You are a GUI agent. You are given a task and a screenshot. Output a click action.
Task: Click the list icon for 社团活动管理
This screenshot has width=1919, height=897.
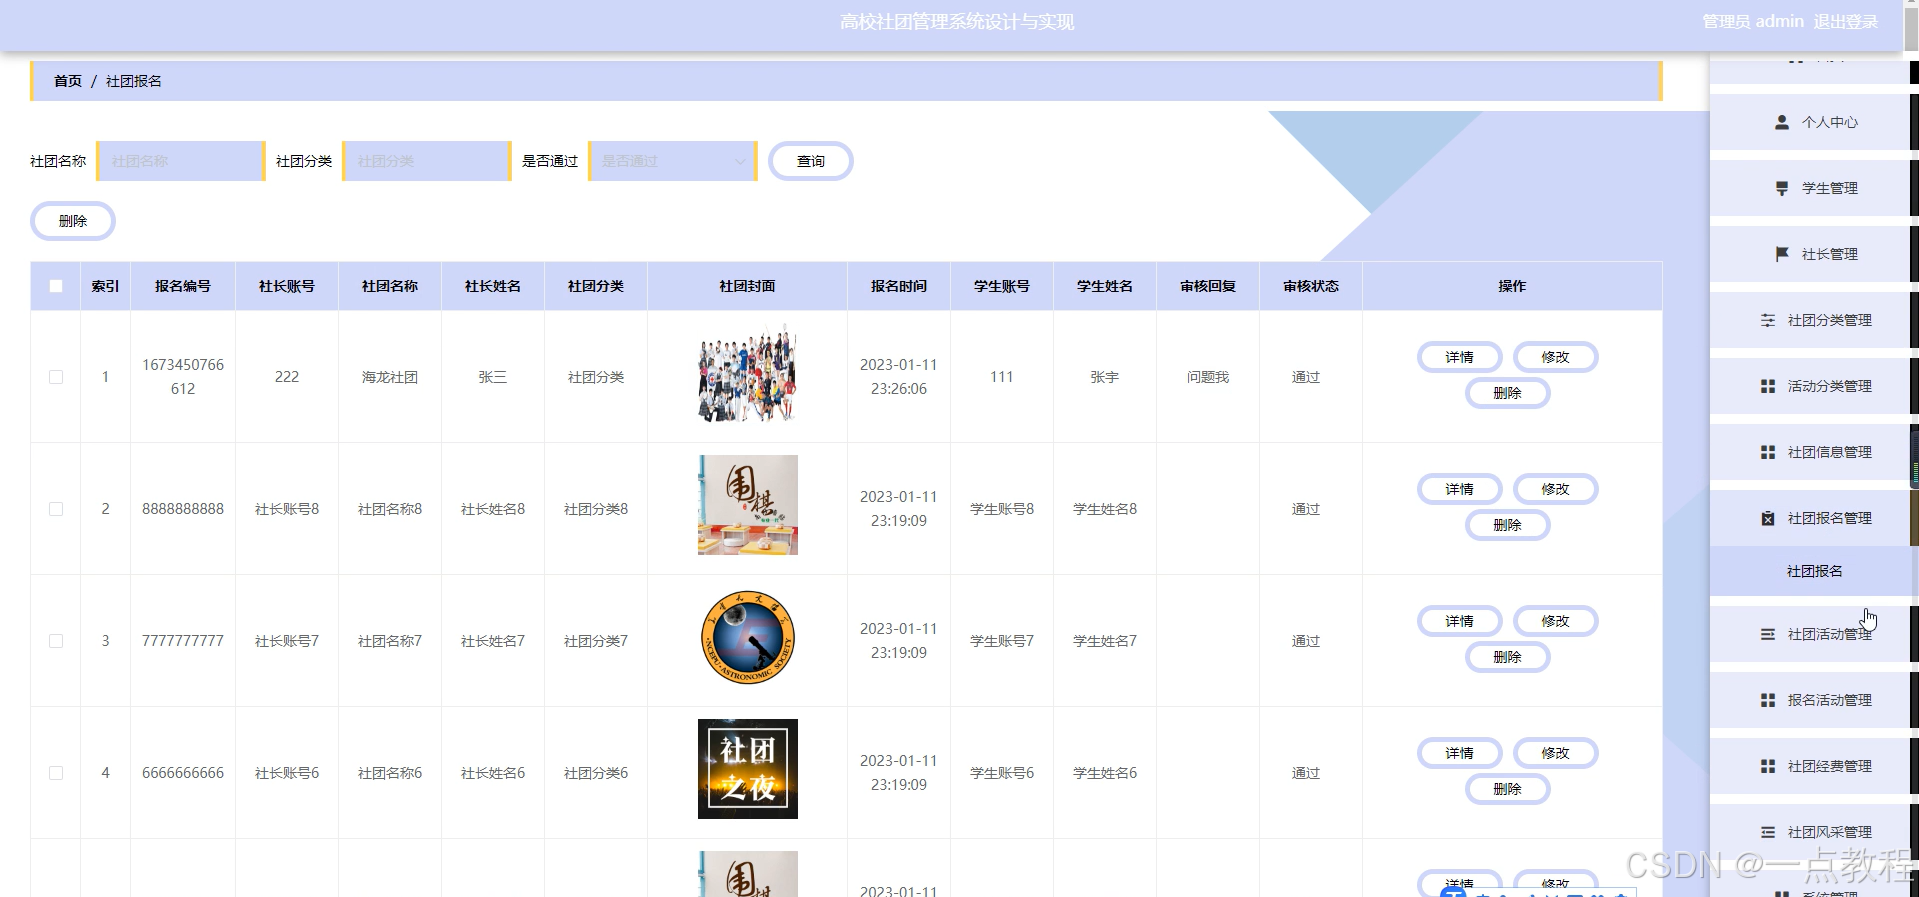(1767, 634)
